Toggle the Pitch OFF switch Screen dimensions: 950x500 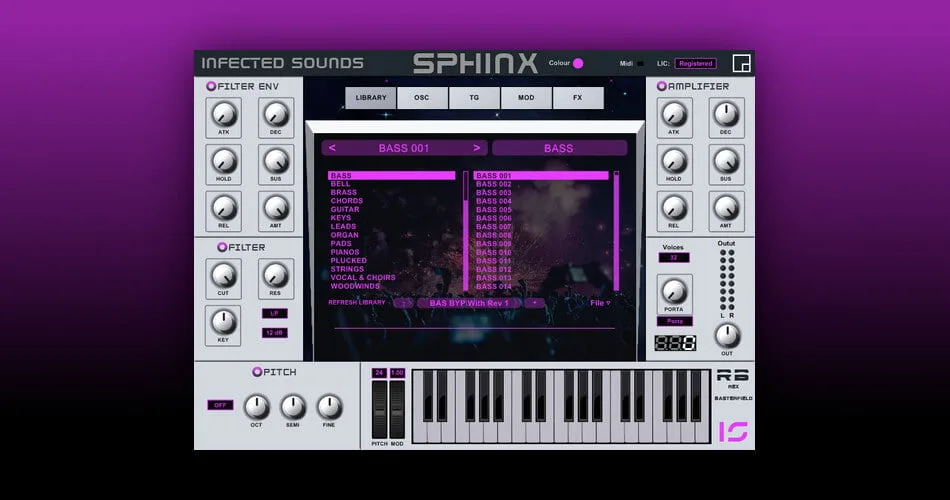tap(220, 405)
